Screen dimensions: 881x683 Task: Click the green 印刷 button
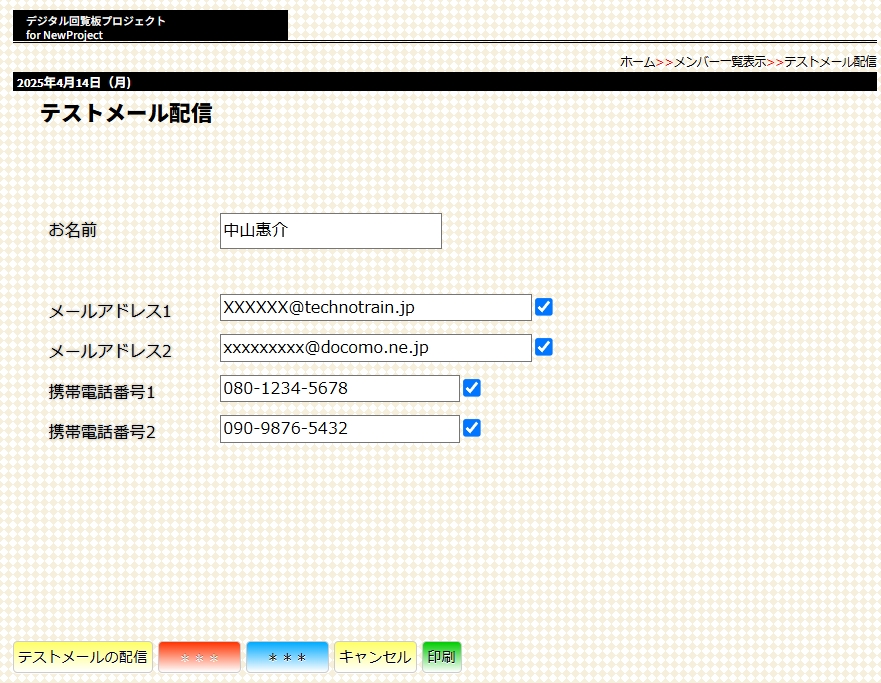(442, 657)
